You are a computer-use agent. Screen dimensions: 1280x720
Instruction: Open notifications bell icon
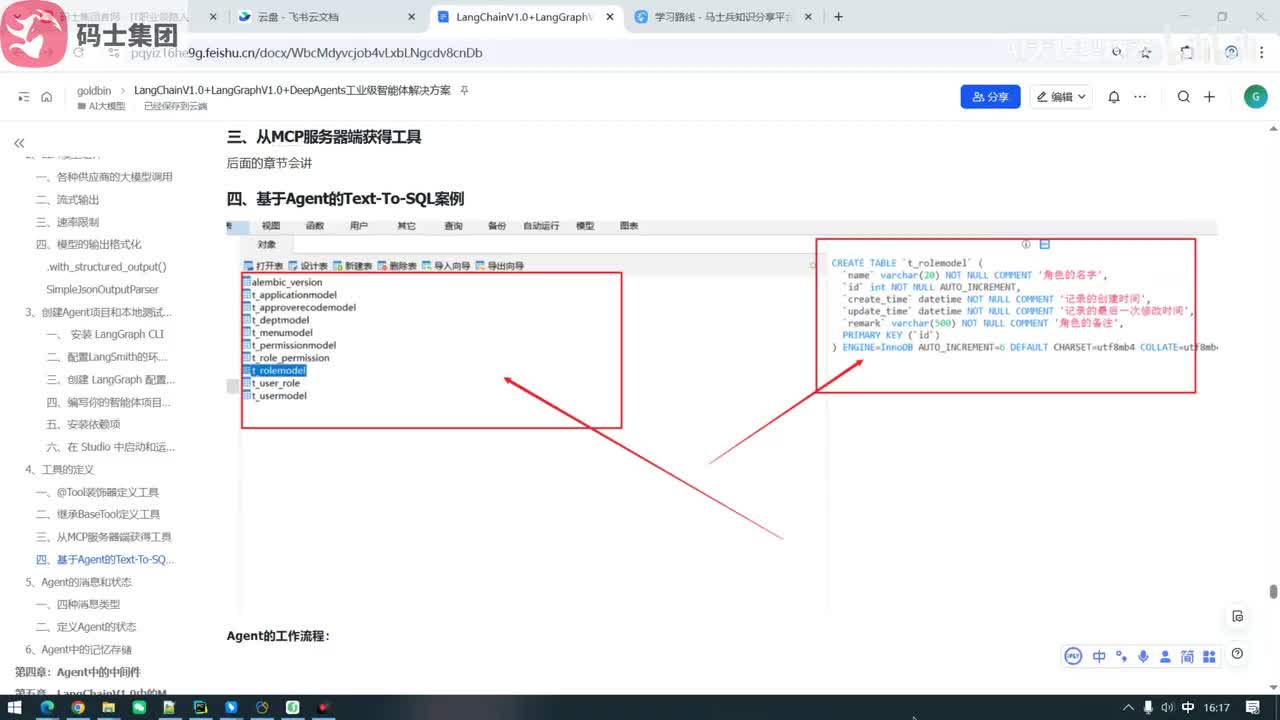[x=1114, y=97]
